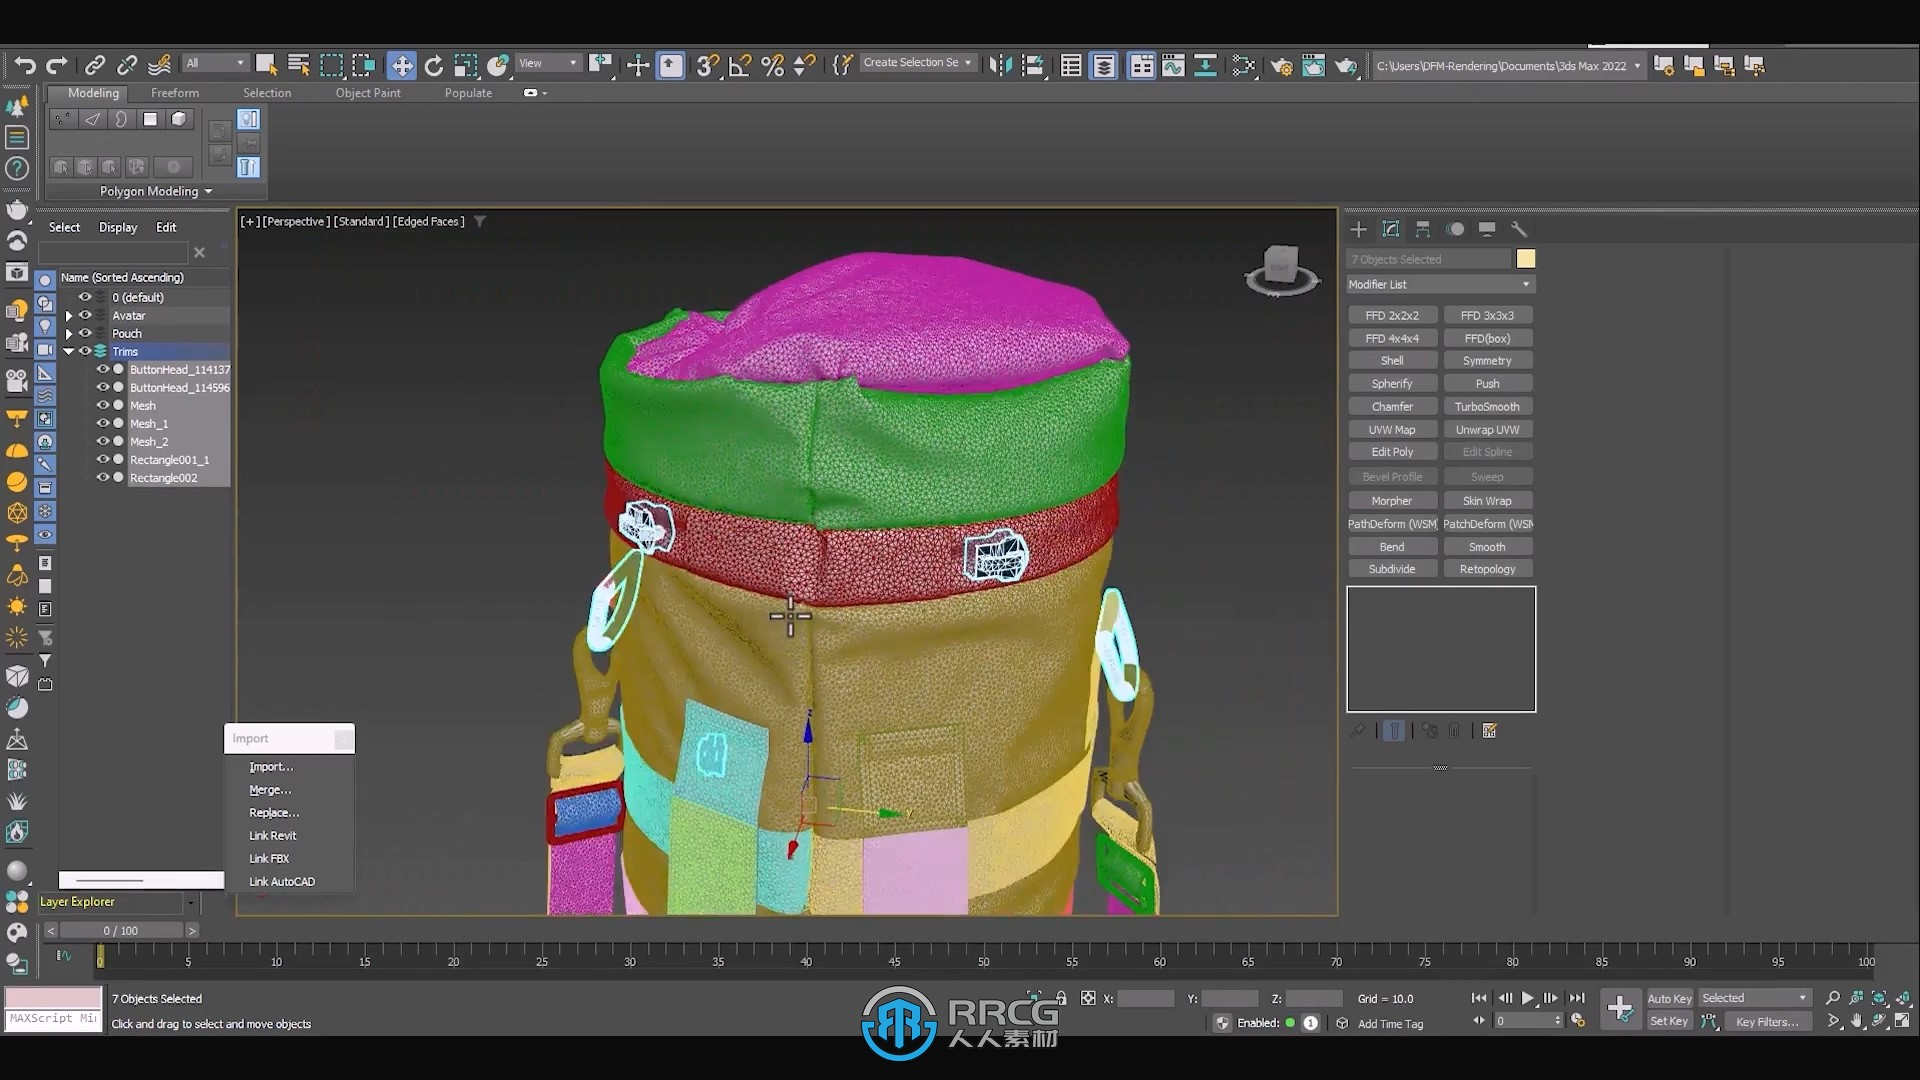
Task: Apply the Unwrap UVW modifier button
Action: [x=1487, y=430]
